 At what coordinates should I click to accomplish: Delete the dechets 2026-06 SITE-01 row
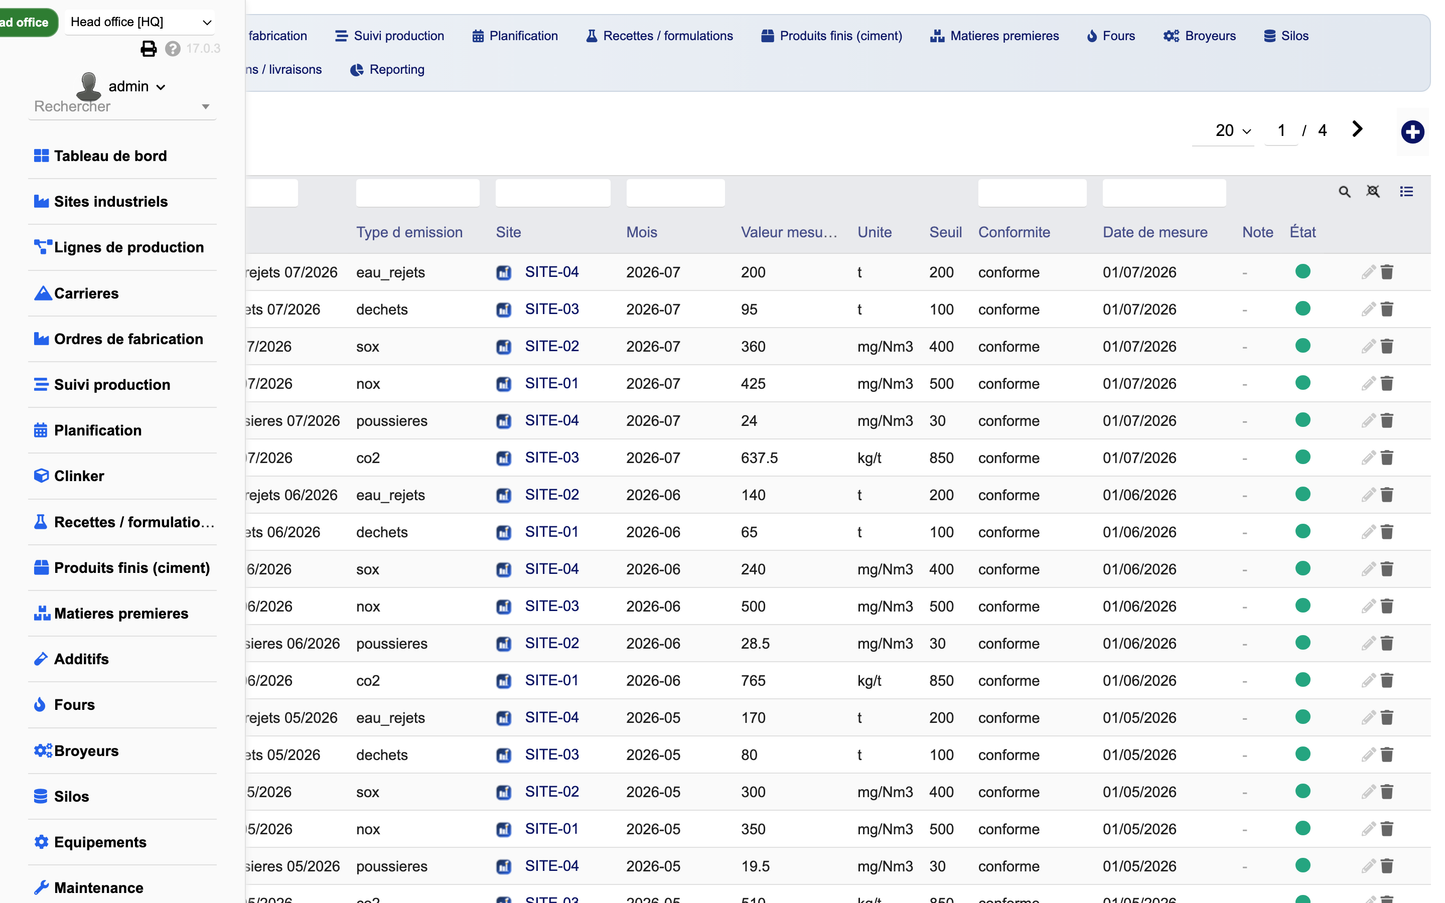(x=1387, y=531)
